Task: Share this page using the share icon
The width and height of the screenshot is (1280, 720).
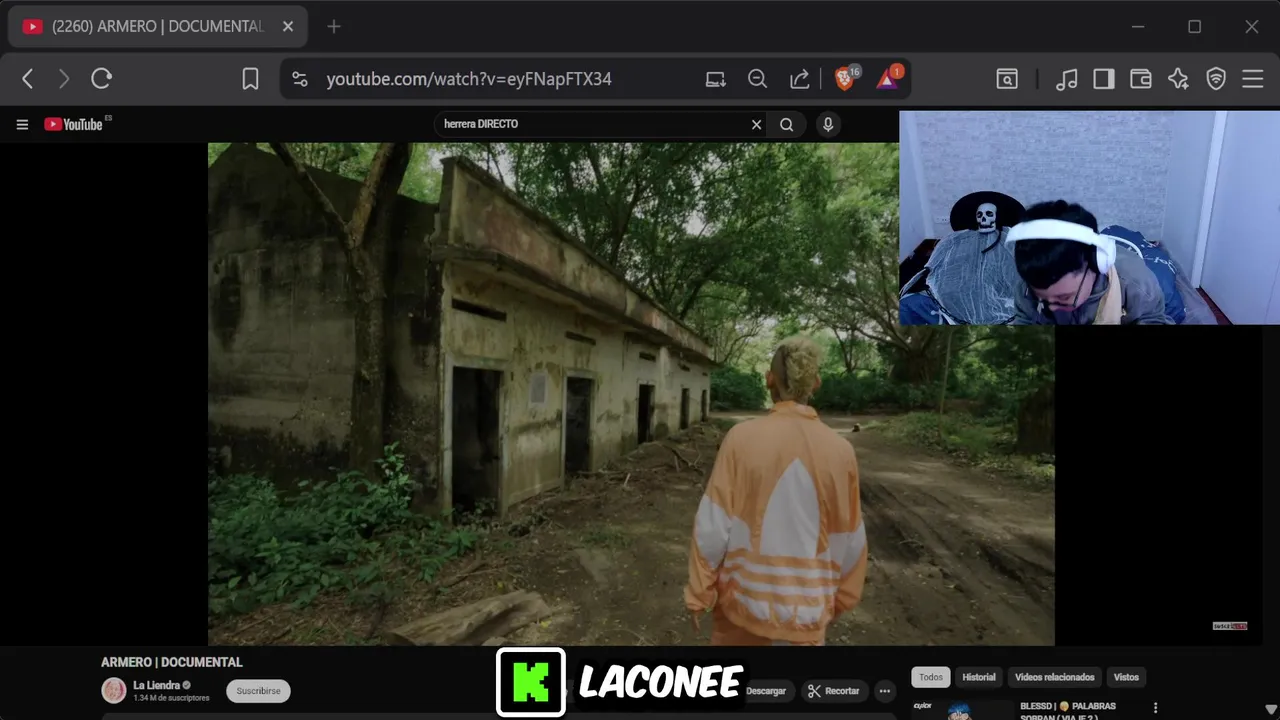Action: (x=799, y=79)
